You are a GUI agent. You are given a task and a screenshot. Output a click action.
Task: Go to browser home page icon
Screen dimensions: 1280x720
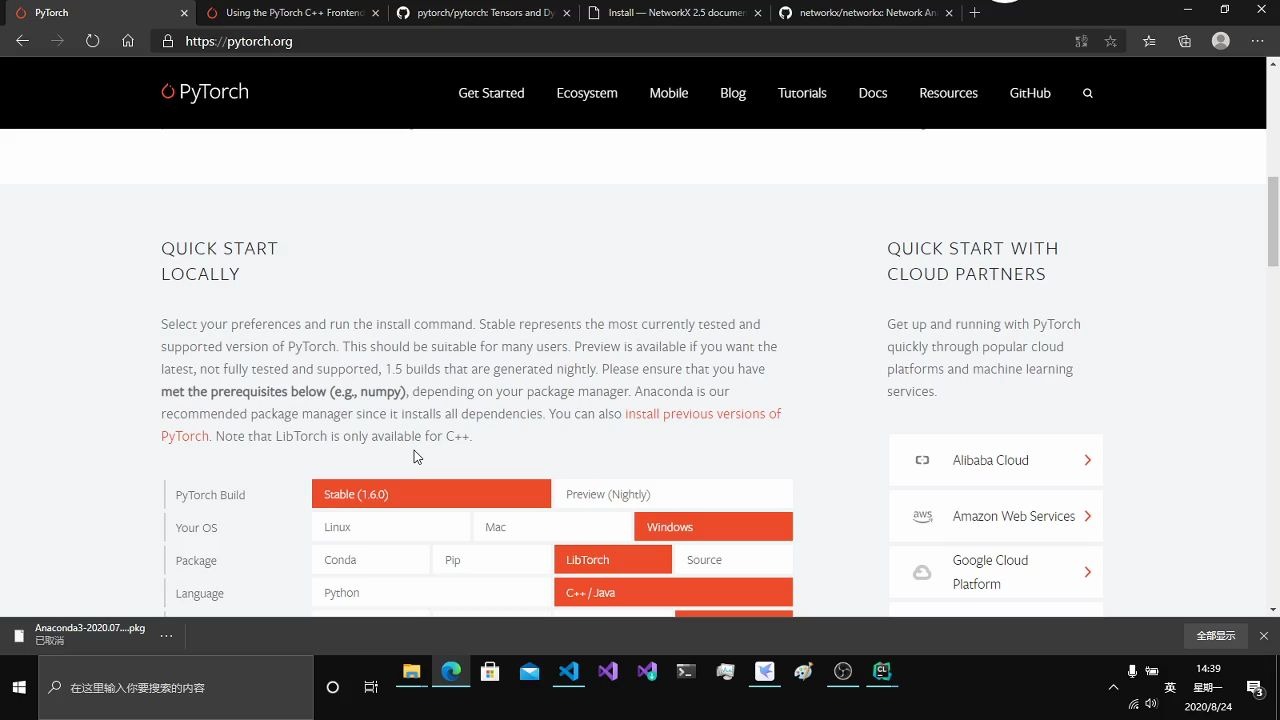128,41
